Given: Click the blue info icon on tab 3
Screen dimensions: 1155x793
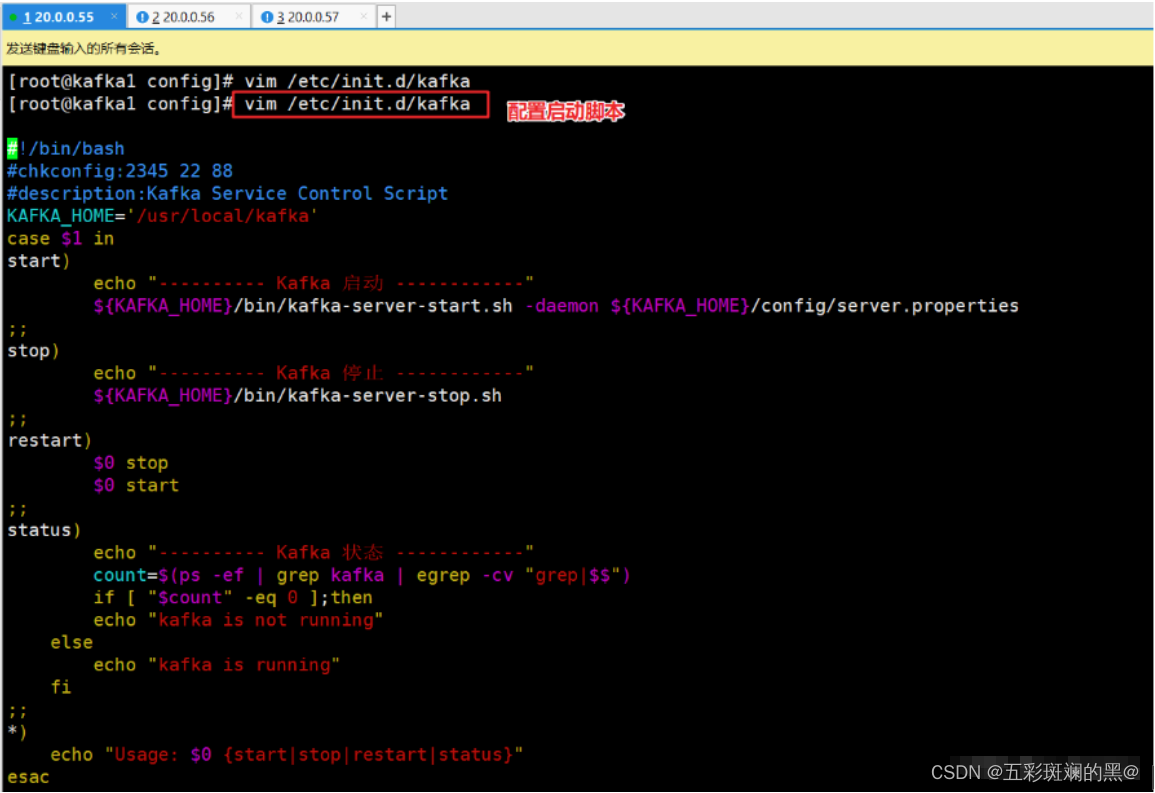Looking at the screenshot, I should pyautogui.click(x=267, y=17).
